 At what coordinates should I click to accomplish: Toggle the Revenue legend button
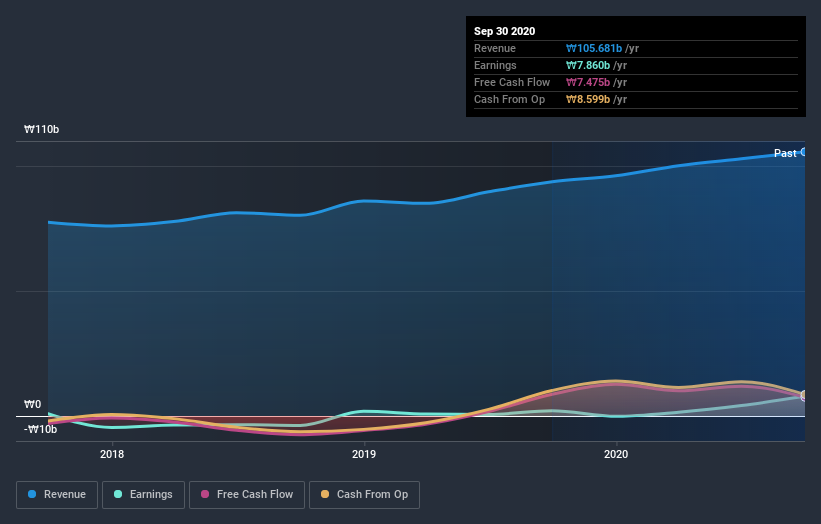(x=57, y=495)
